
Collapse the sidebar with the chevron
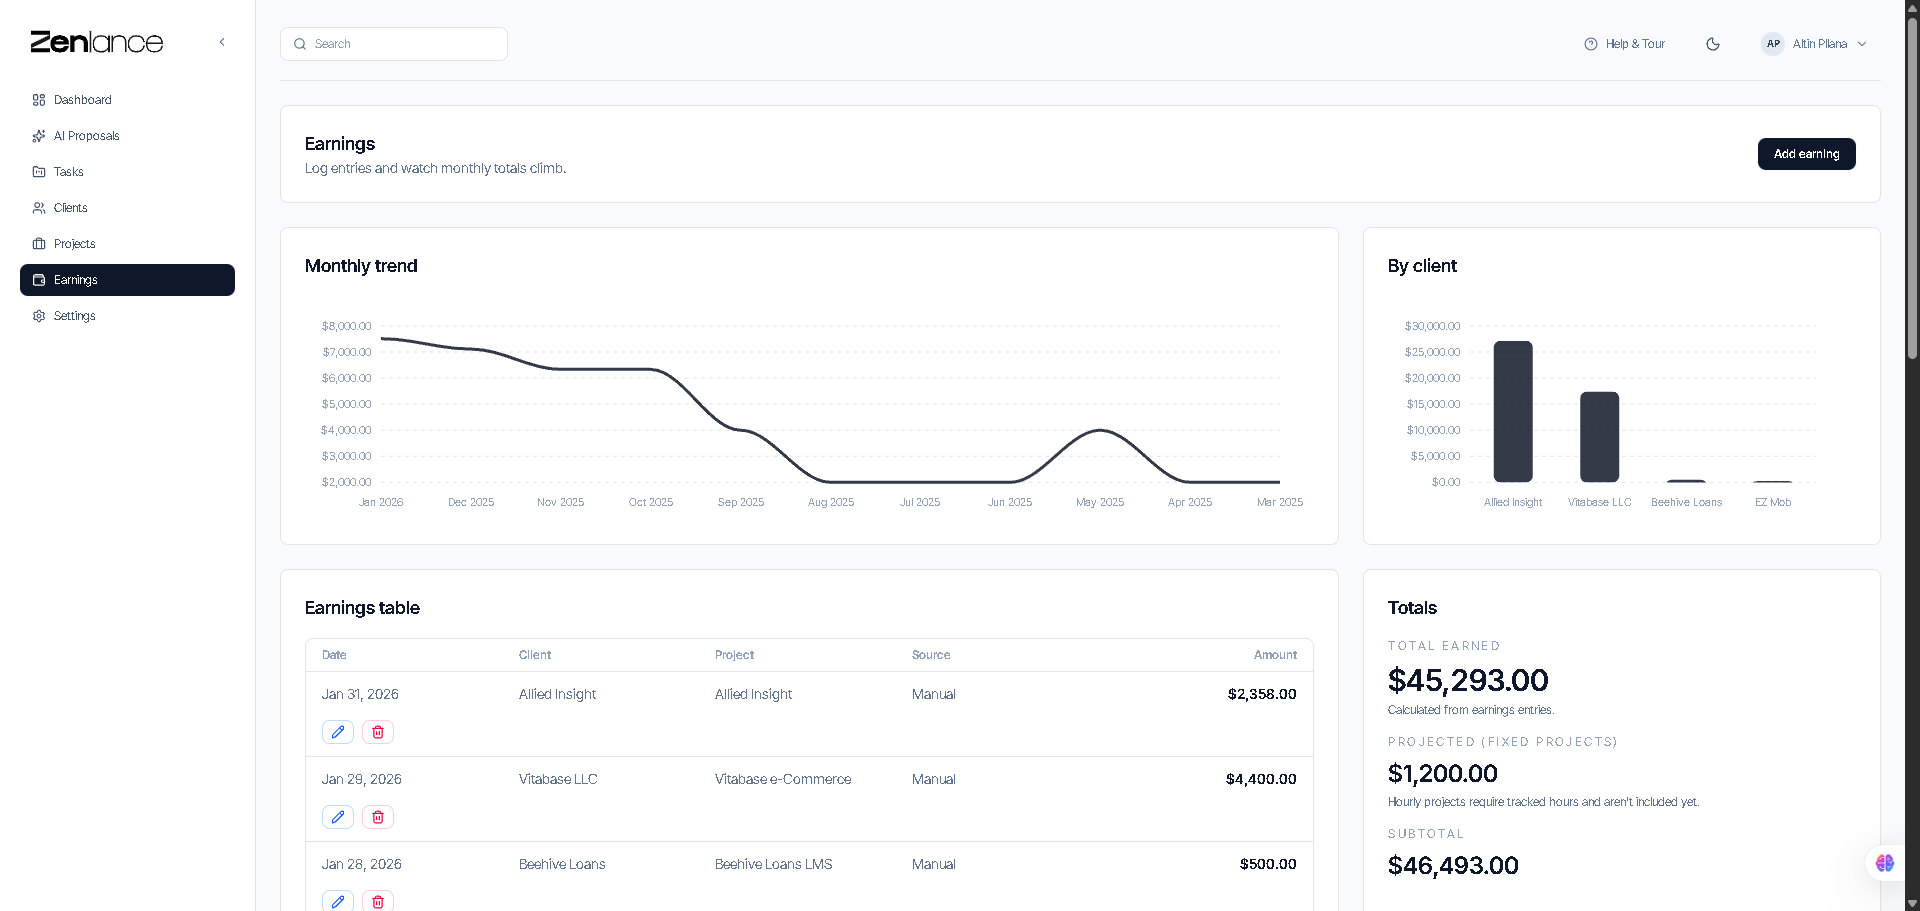(x=222, y=42)
